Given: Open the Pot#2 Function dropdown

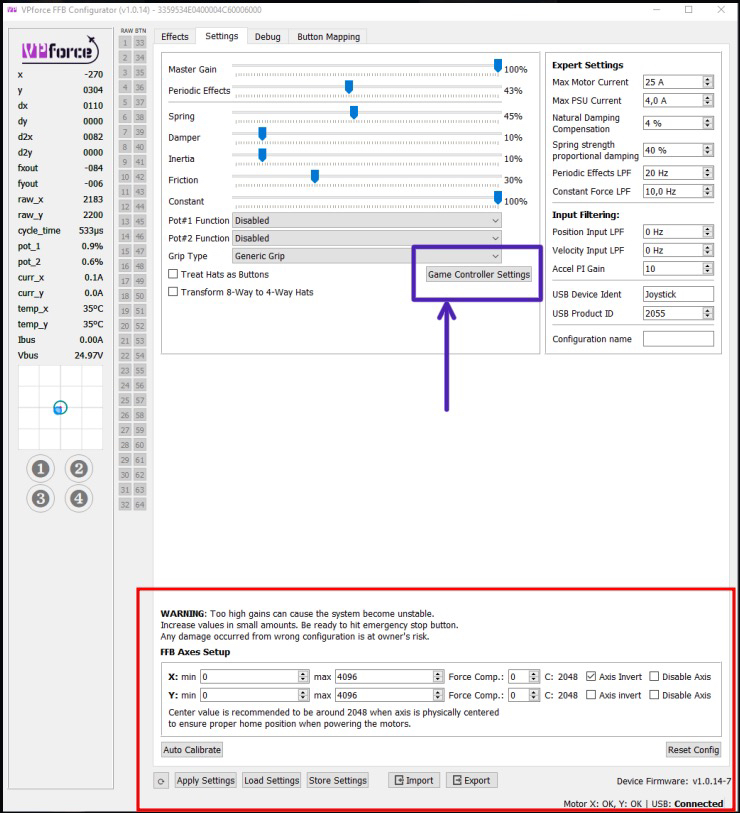Looking at the screenshot, I should (367, 238).
